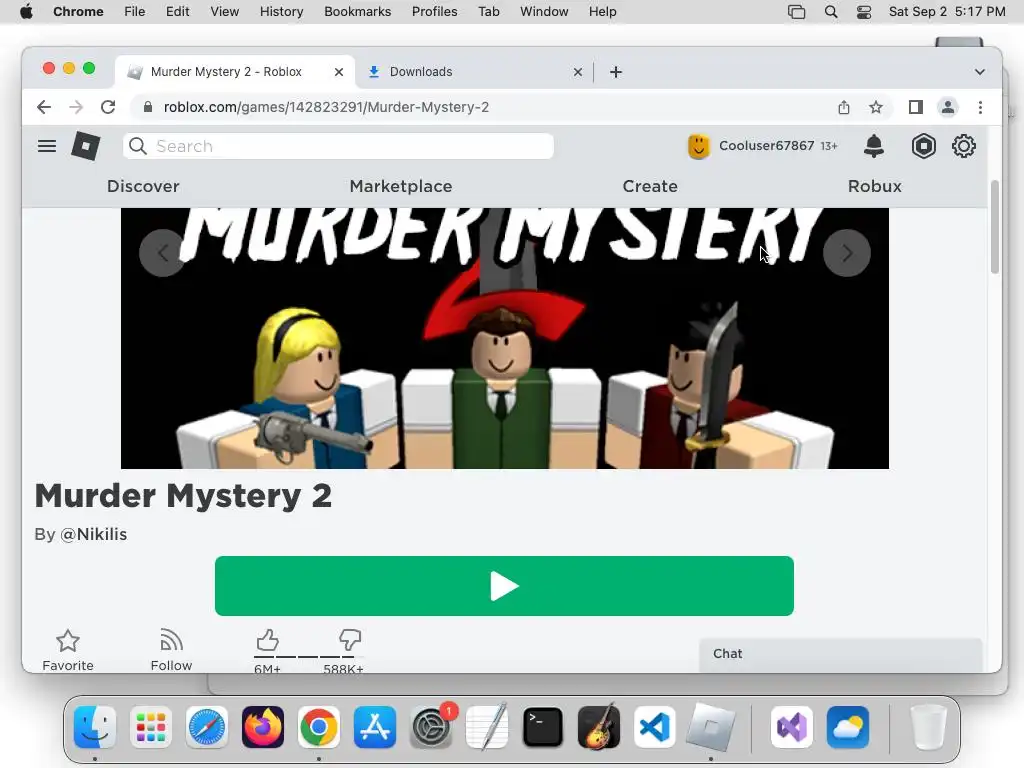The height and width of the screenshot is (768, 1024).
Task: Go back in Chrome history
Action: pos(44,107)
